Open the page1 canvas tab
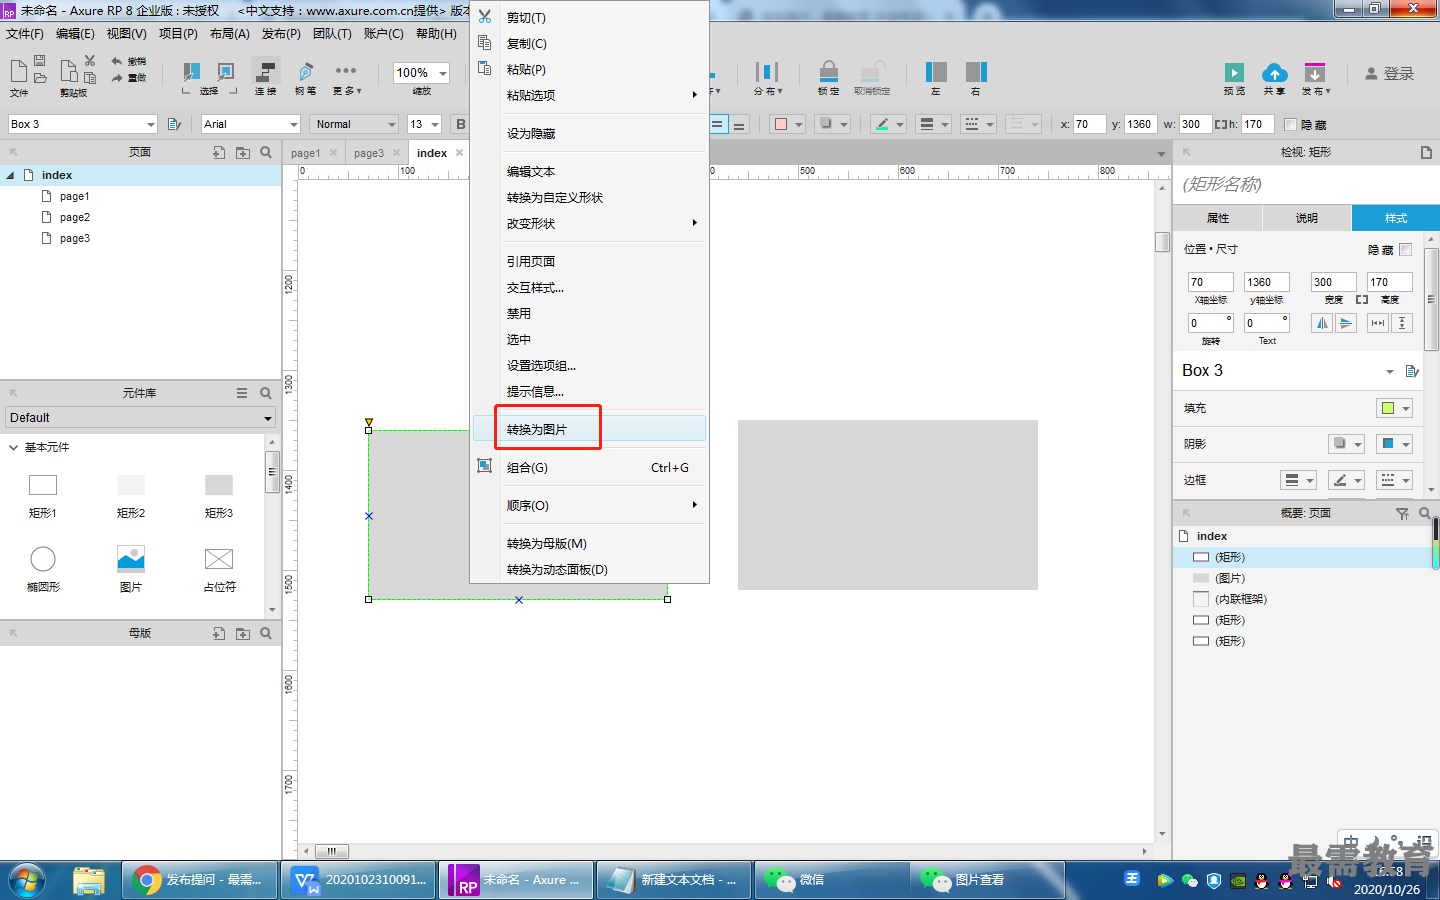Viewport: 1440px width, 900px height. click(x=306, y=153)
